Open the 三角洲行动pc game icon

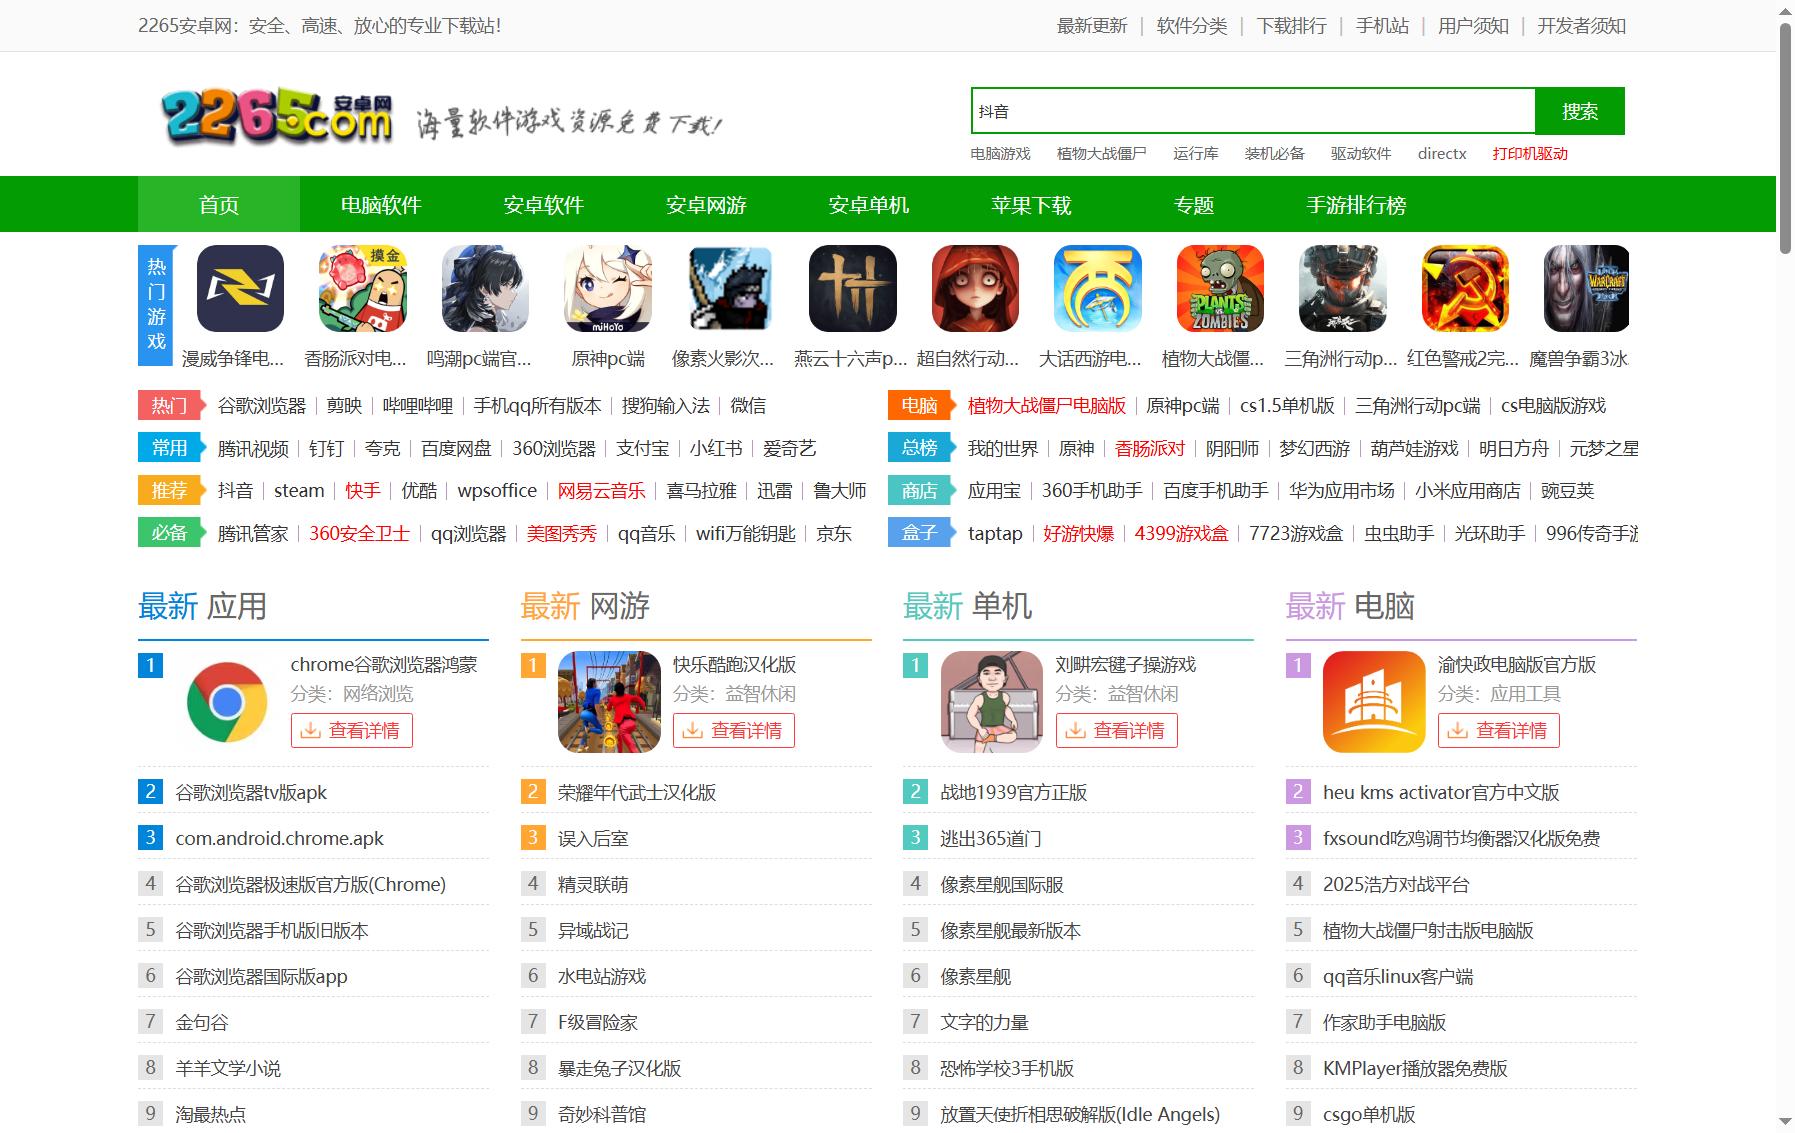[x=1343, y=288]
